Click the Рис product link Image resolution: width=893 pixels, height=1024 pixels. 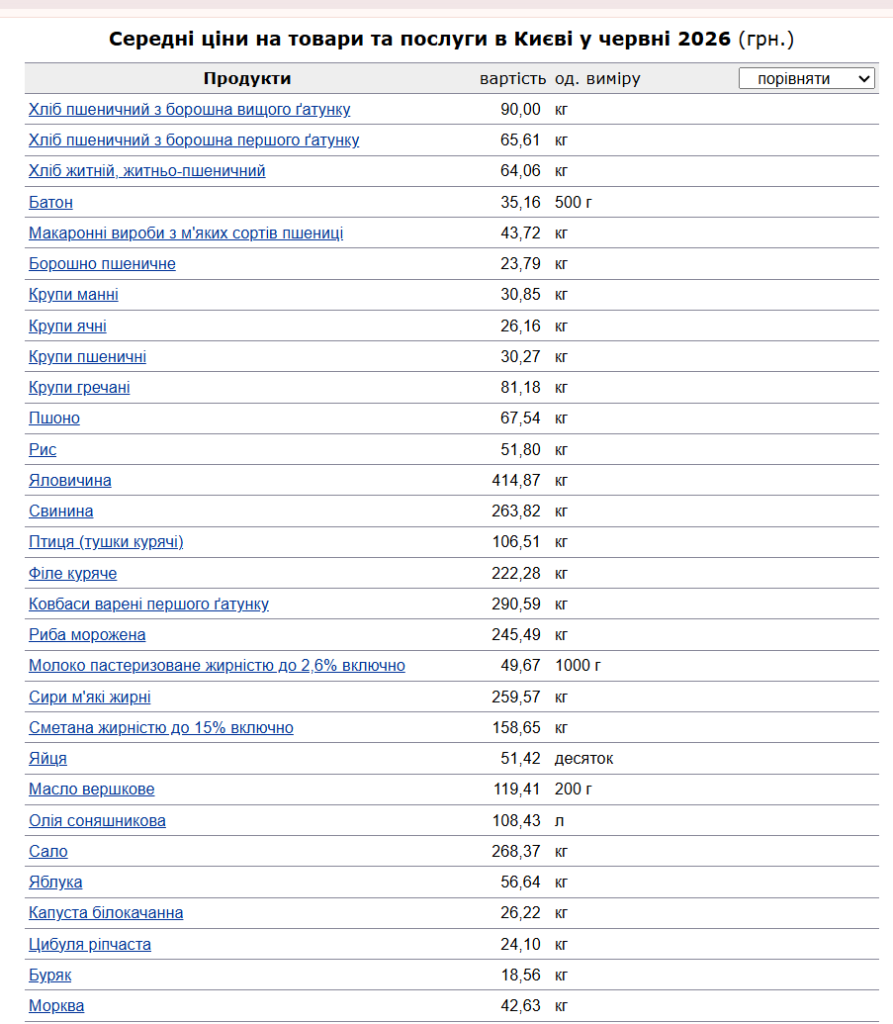(42, 449)
